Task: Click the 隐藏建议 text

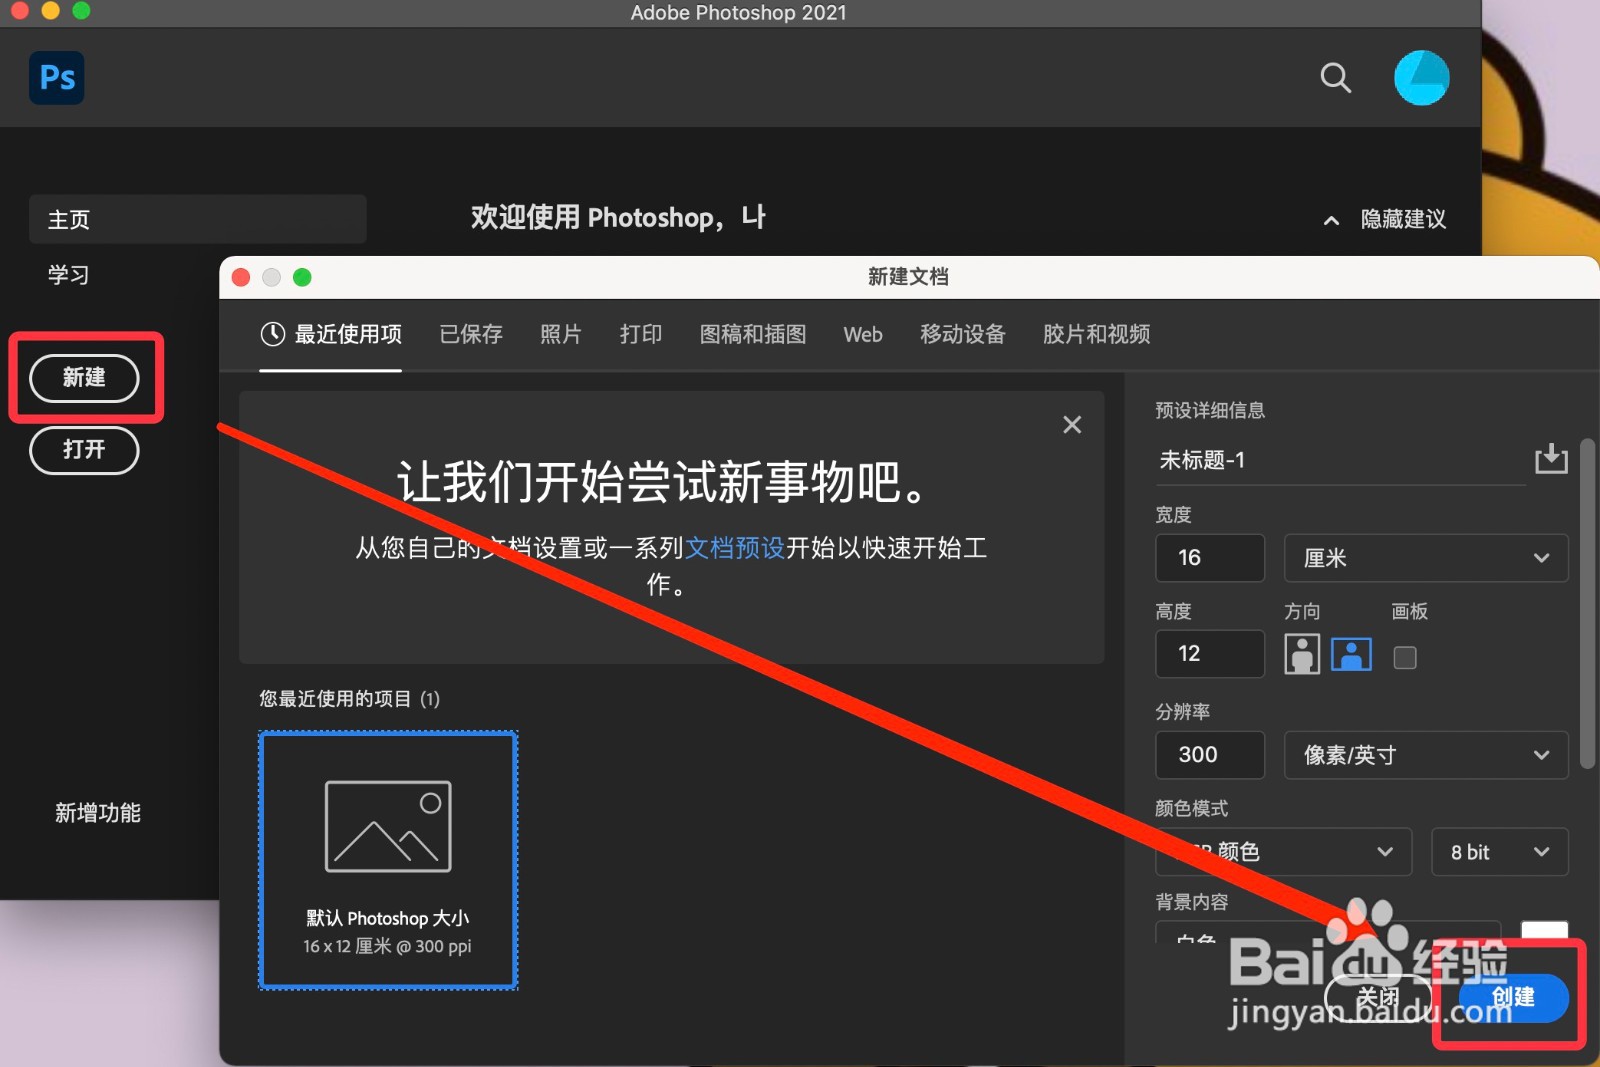Action: tap(1403, 219)
